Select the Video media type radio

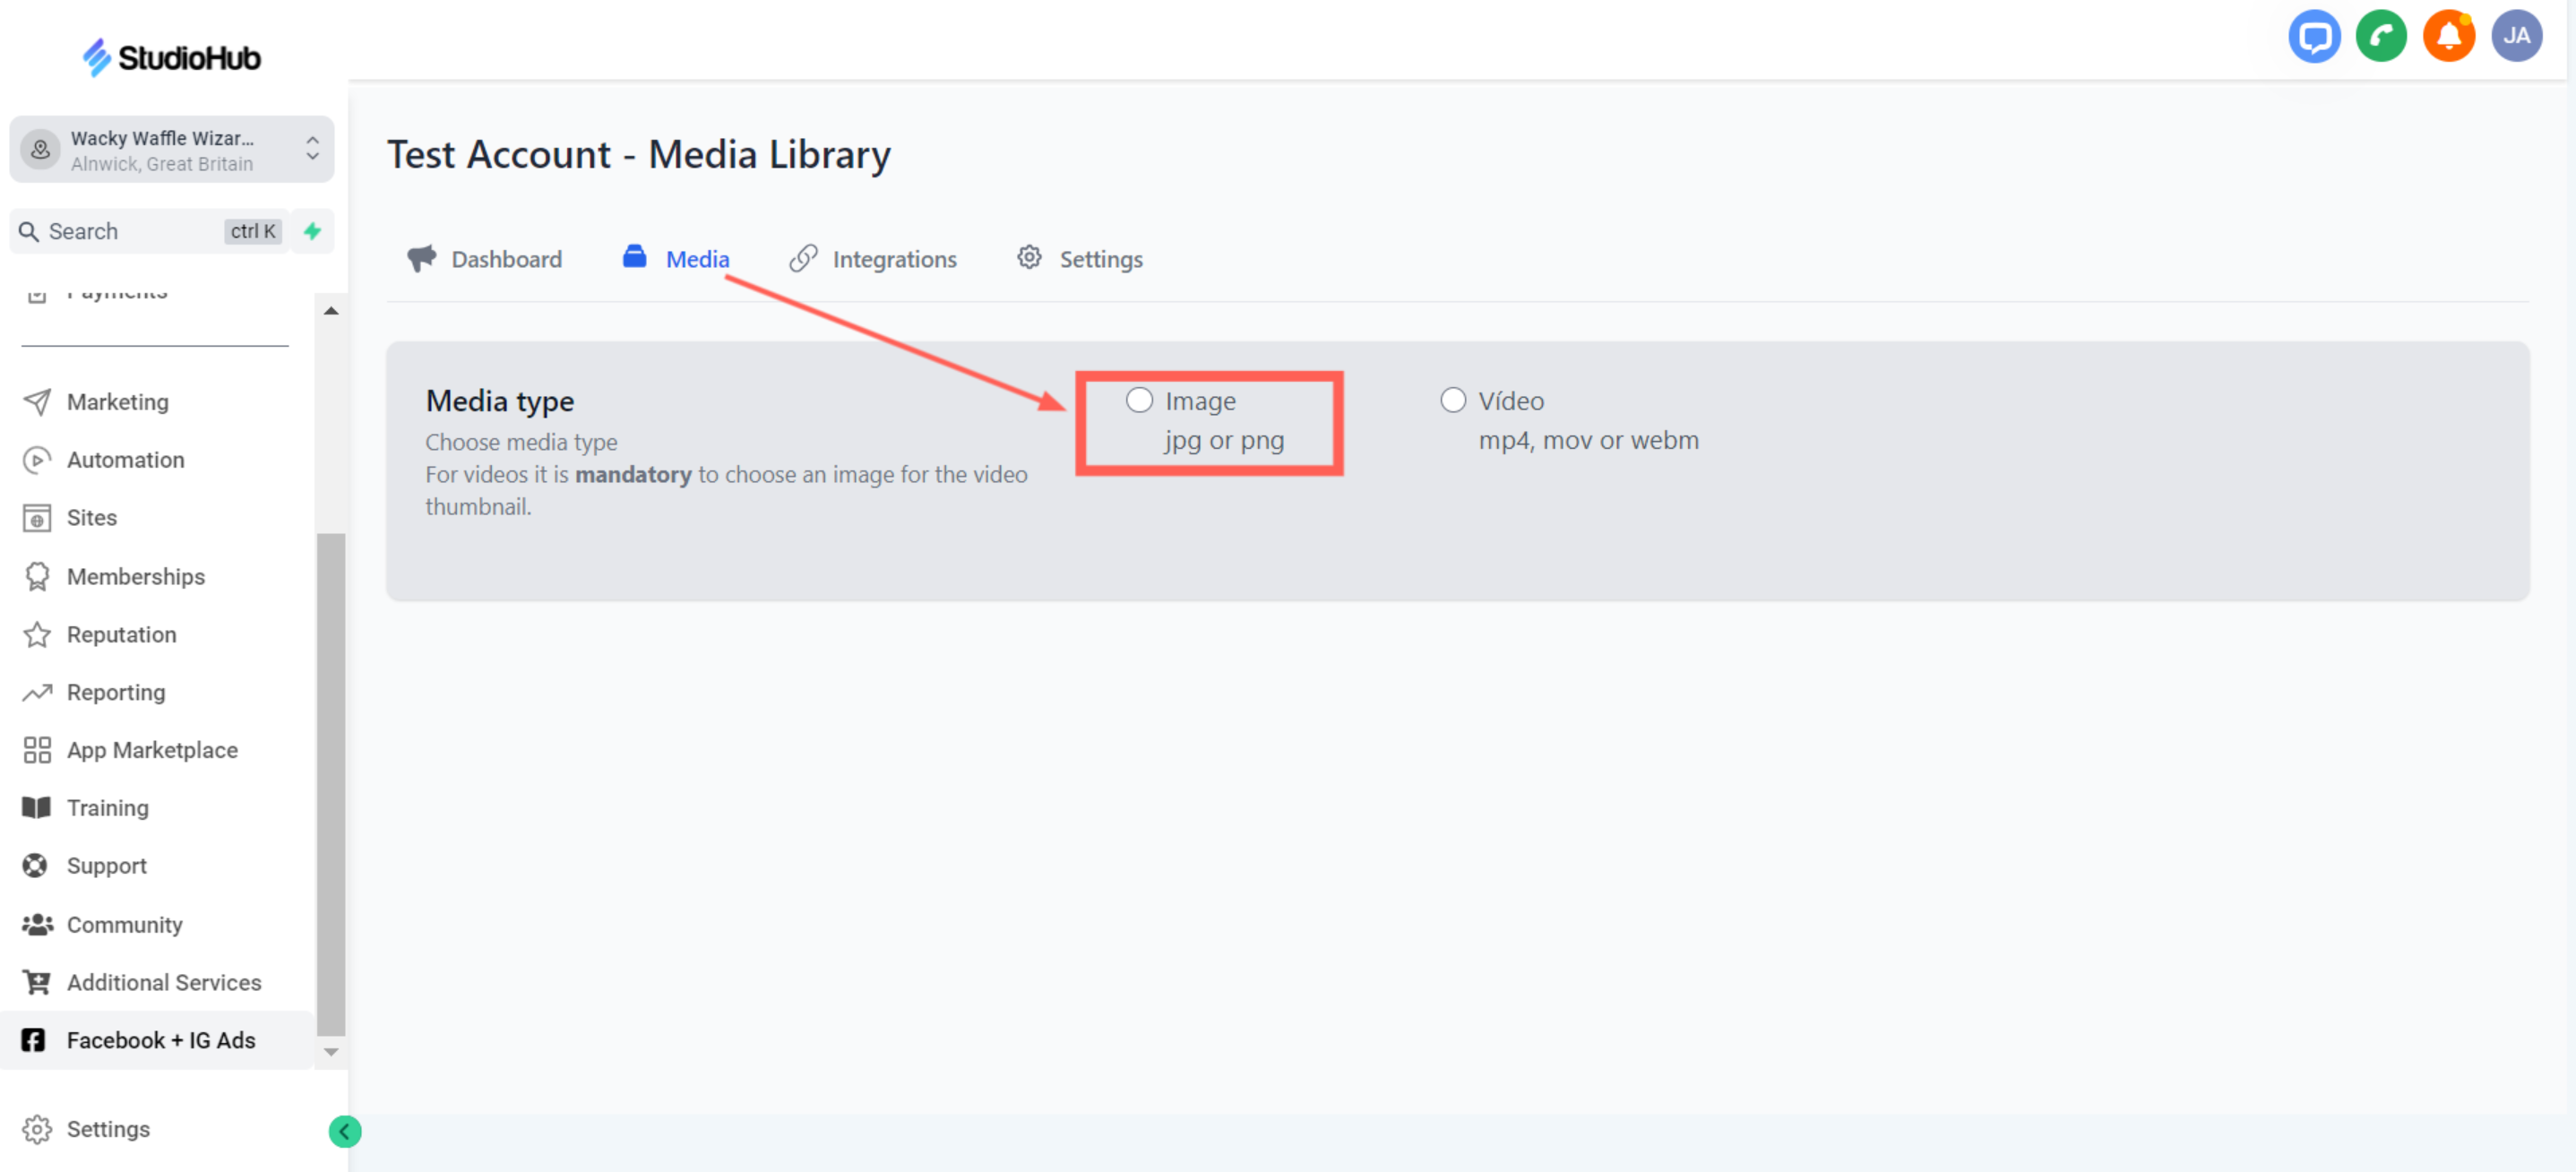[x=1452, y=401]
